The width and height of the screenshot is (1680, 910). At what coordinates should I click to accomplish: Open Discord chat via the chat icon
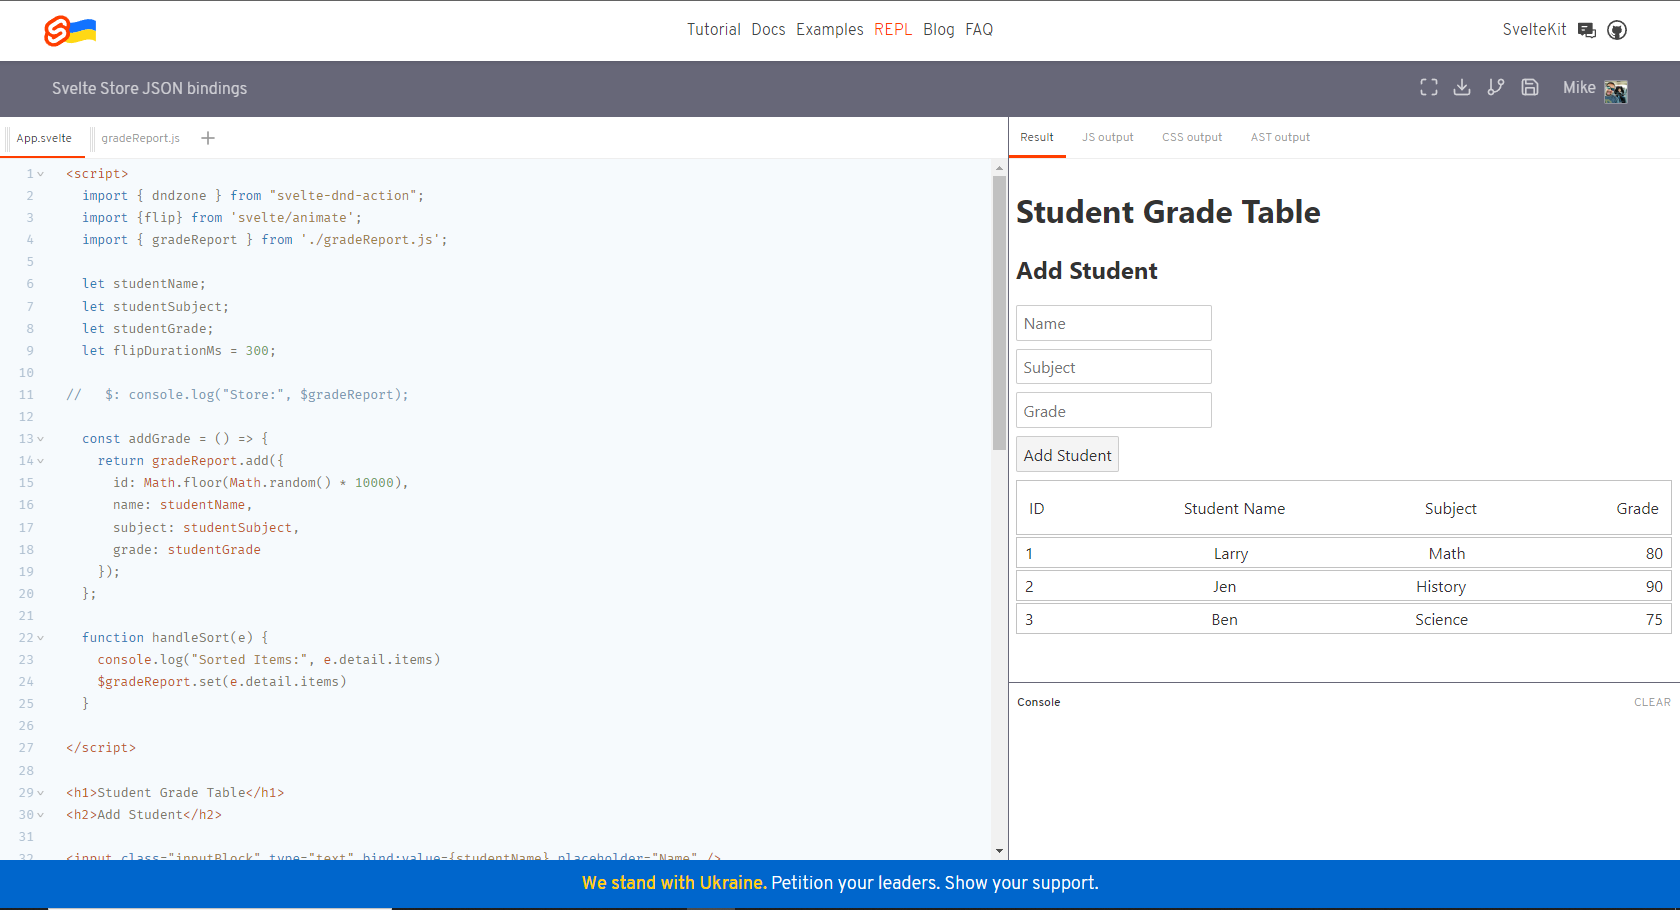pyautogui.click(x=1587, y=30)
